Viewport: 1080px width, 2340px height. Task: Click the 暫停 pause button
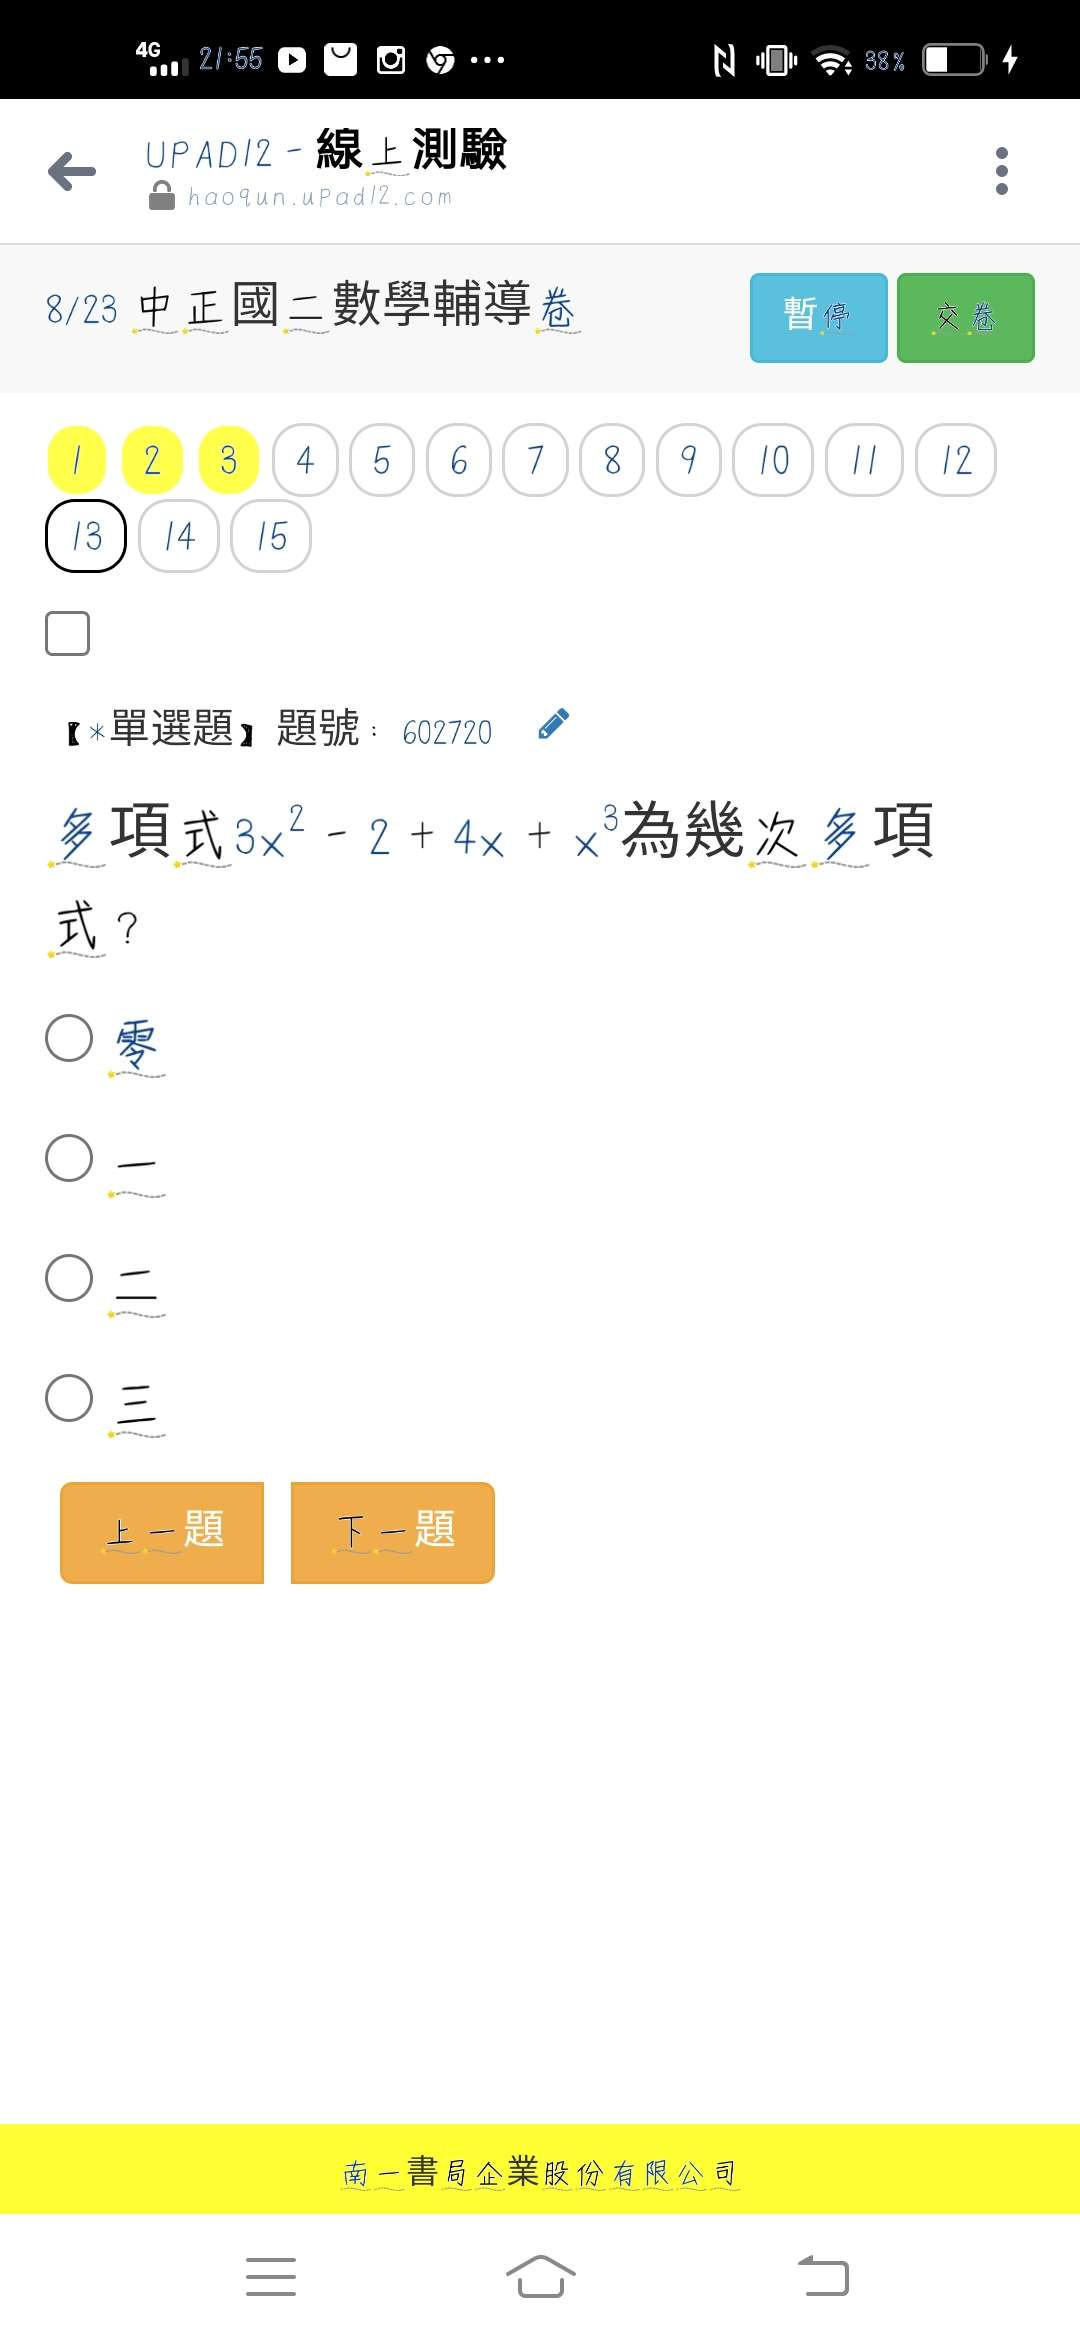point(818,317)
